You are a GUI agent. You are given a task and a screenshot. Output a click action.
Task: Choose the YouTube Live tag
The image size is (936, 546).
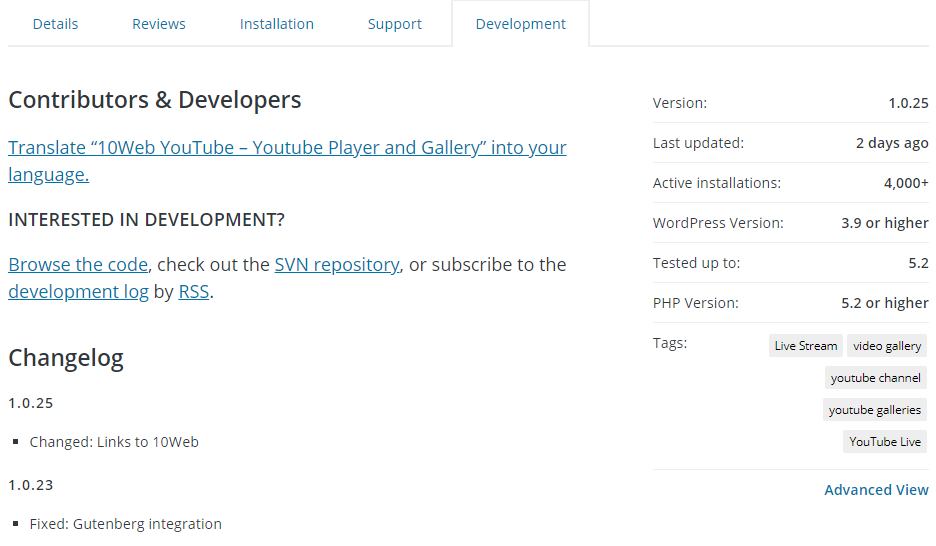pos(885,442)
